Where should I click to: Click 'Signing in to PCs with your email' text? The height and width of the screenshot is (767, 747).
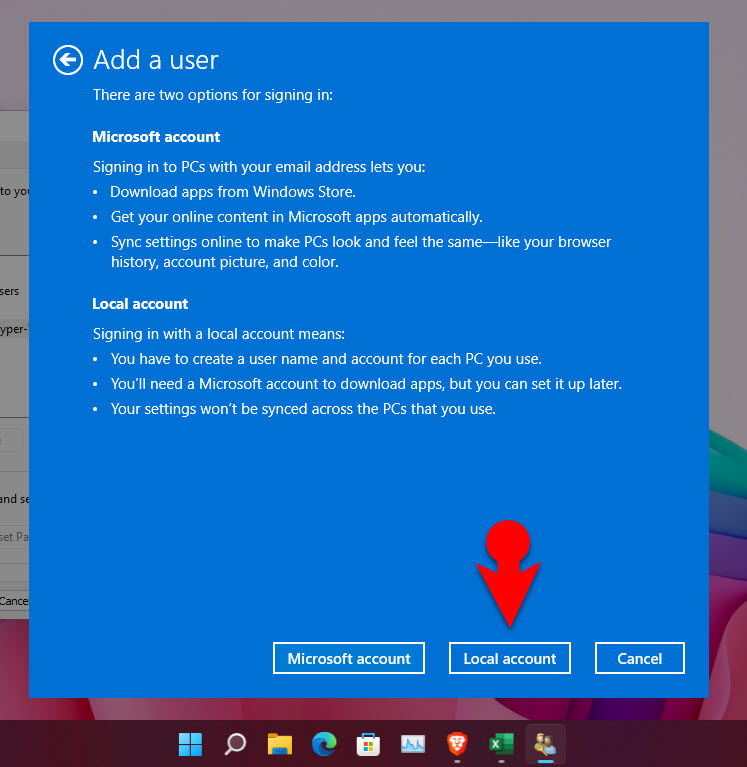[259, 167]
